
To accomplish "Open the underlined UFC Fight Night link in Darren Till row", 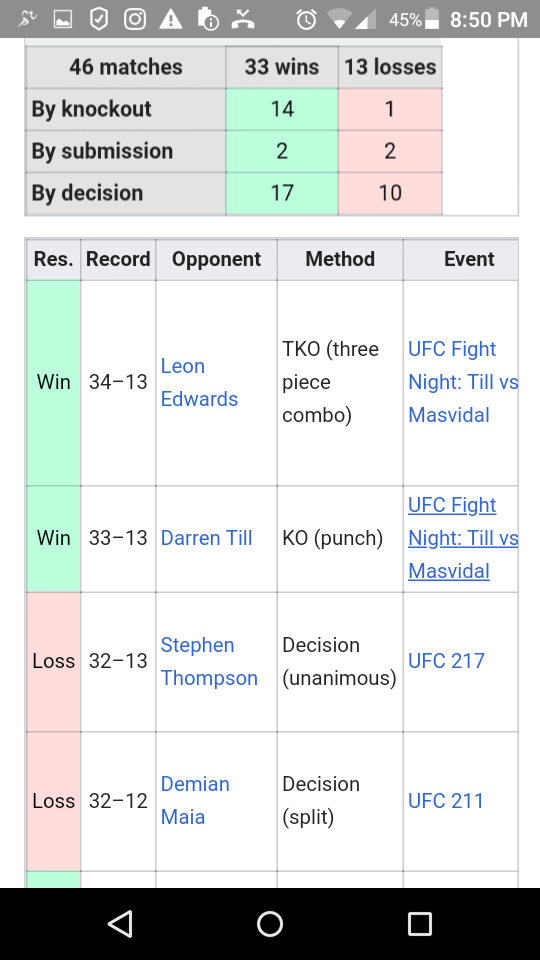I will click(x=463, y=538).
